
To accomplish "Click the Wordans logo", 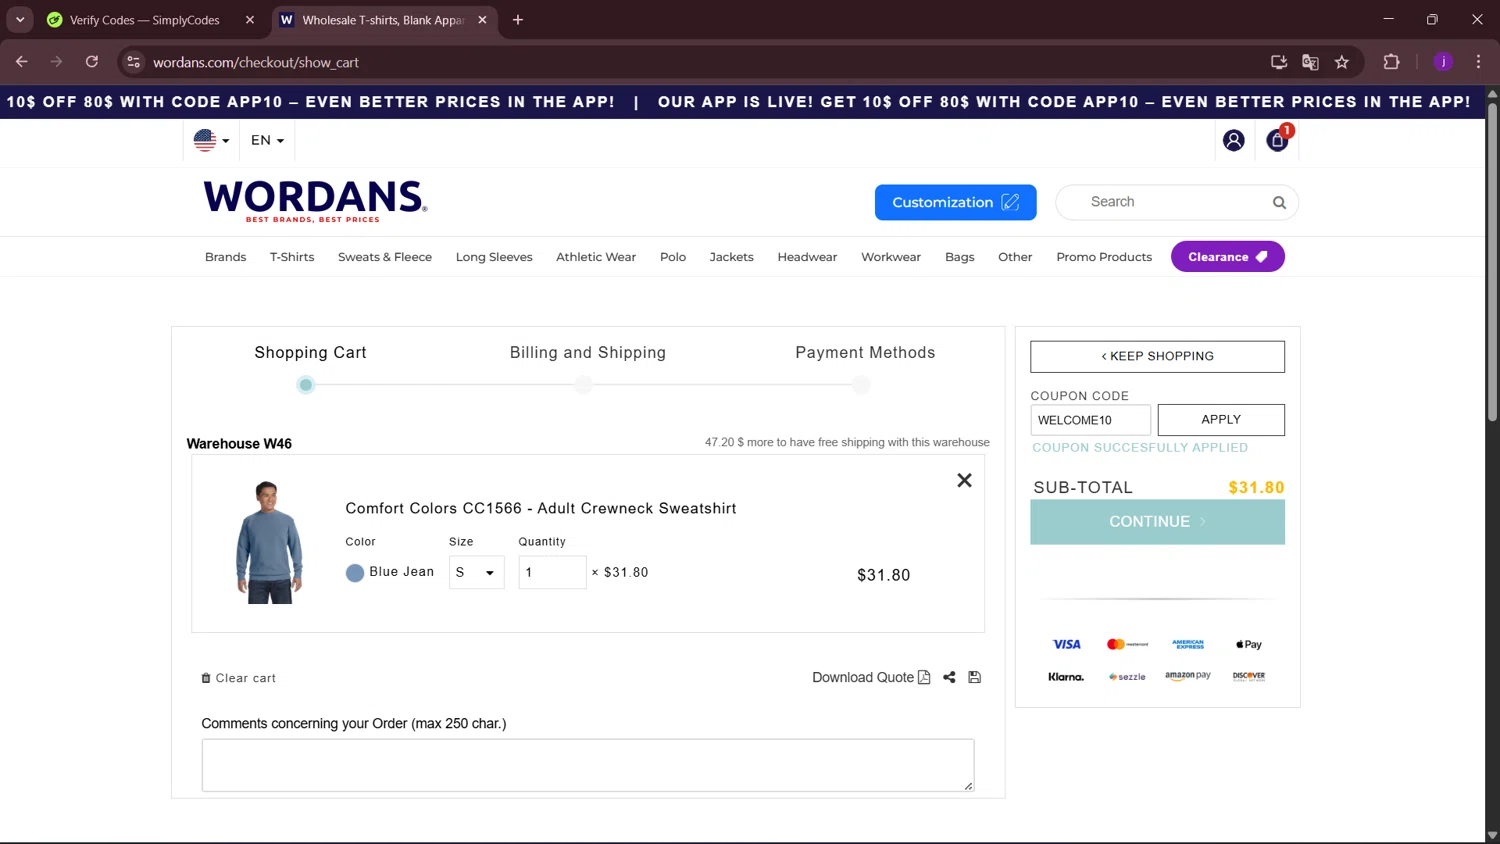I will click(x=315, y=201).
